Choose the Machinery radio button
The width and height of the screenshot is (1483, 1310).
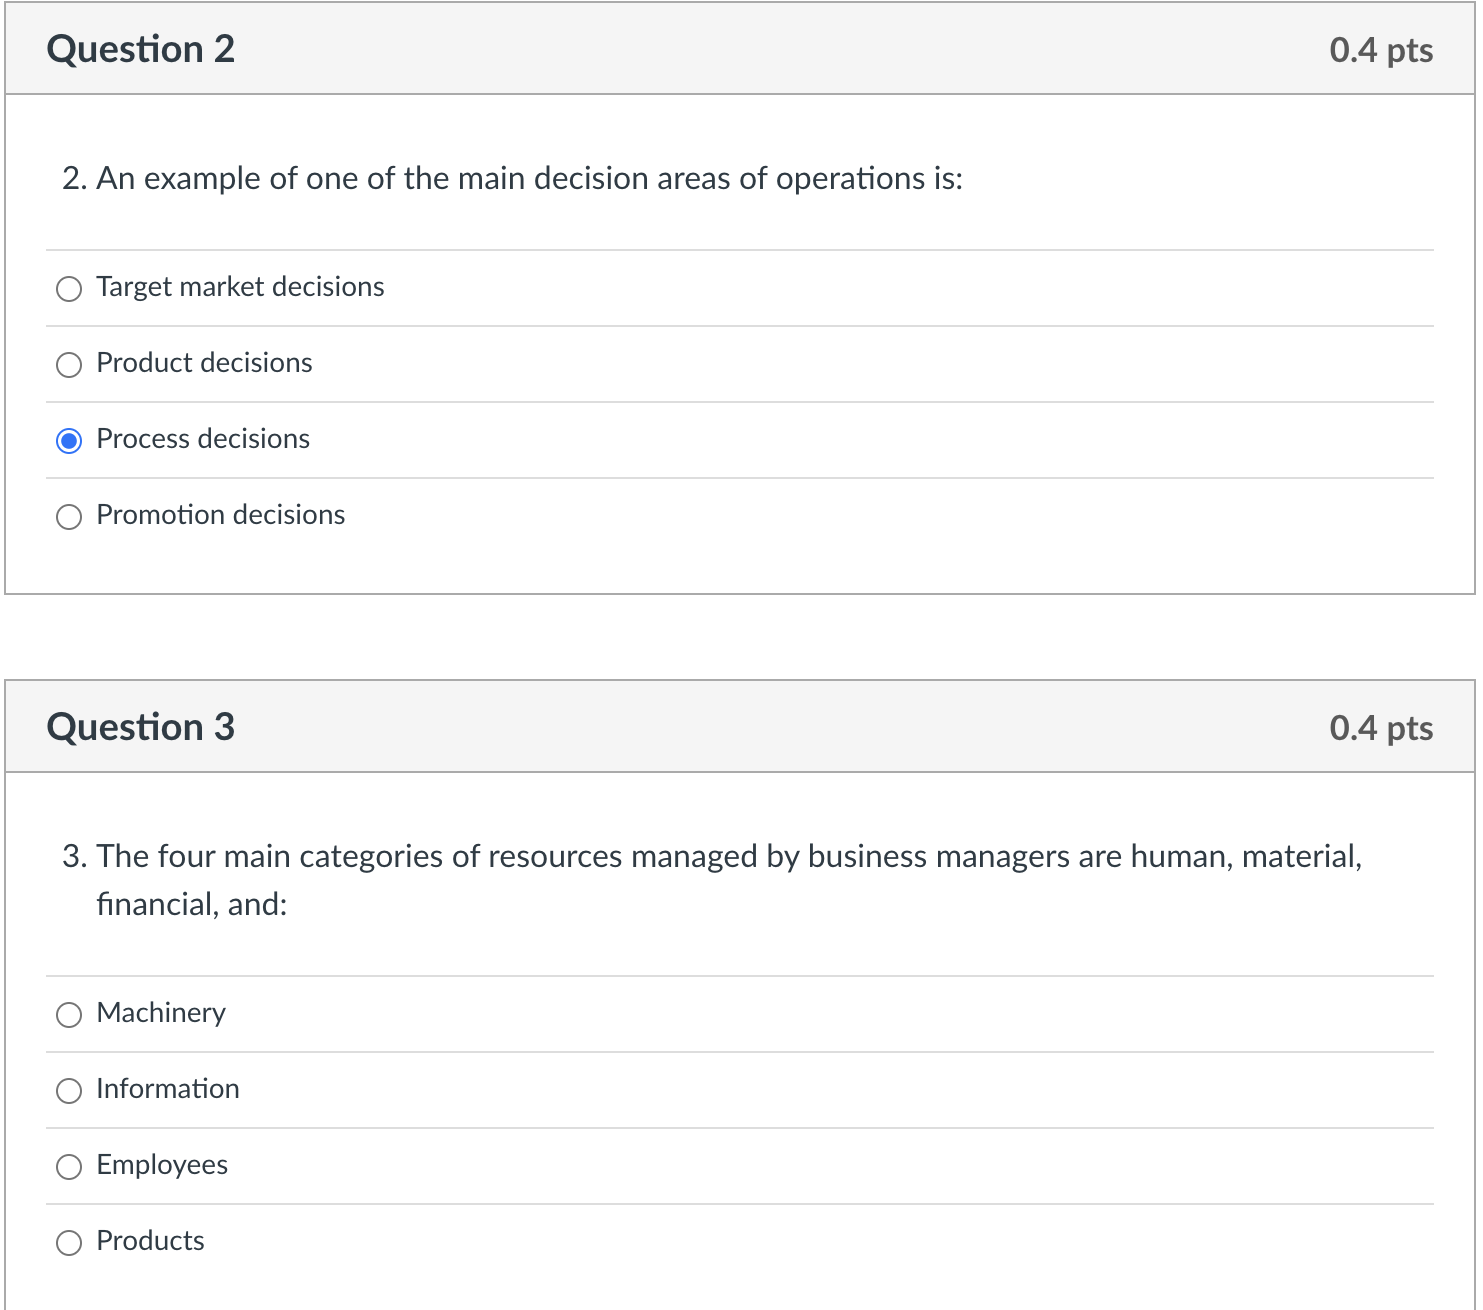click(69, 1015)
